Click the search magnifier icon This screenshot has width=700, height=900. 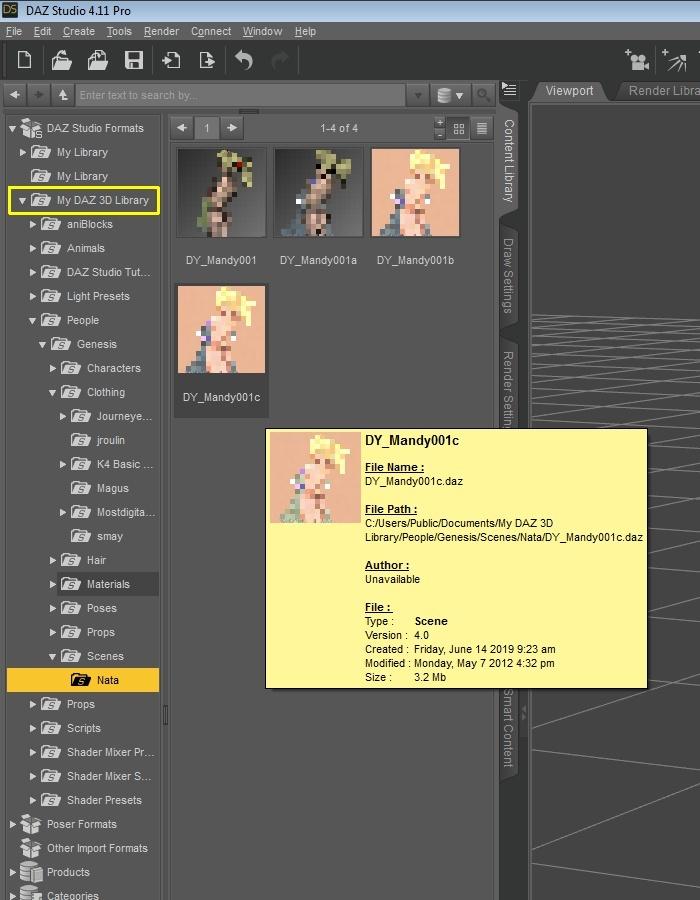(x=483, y=95)
